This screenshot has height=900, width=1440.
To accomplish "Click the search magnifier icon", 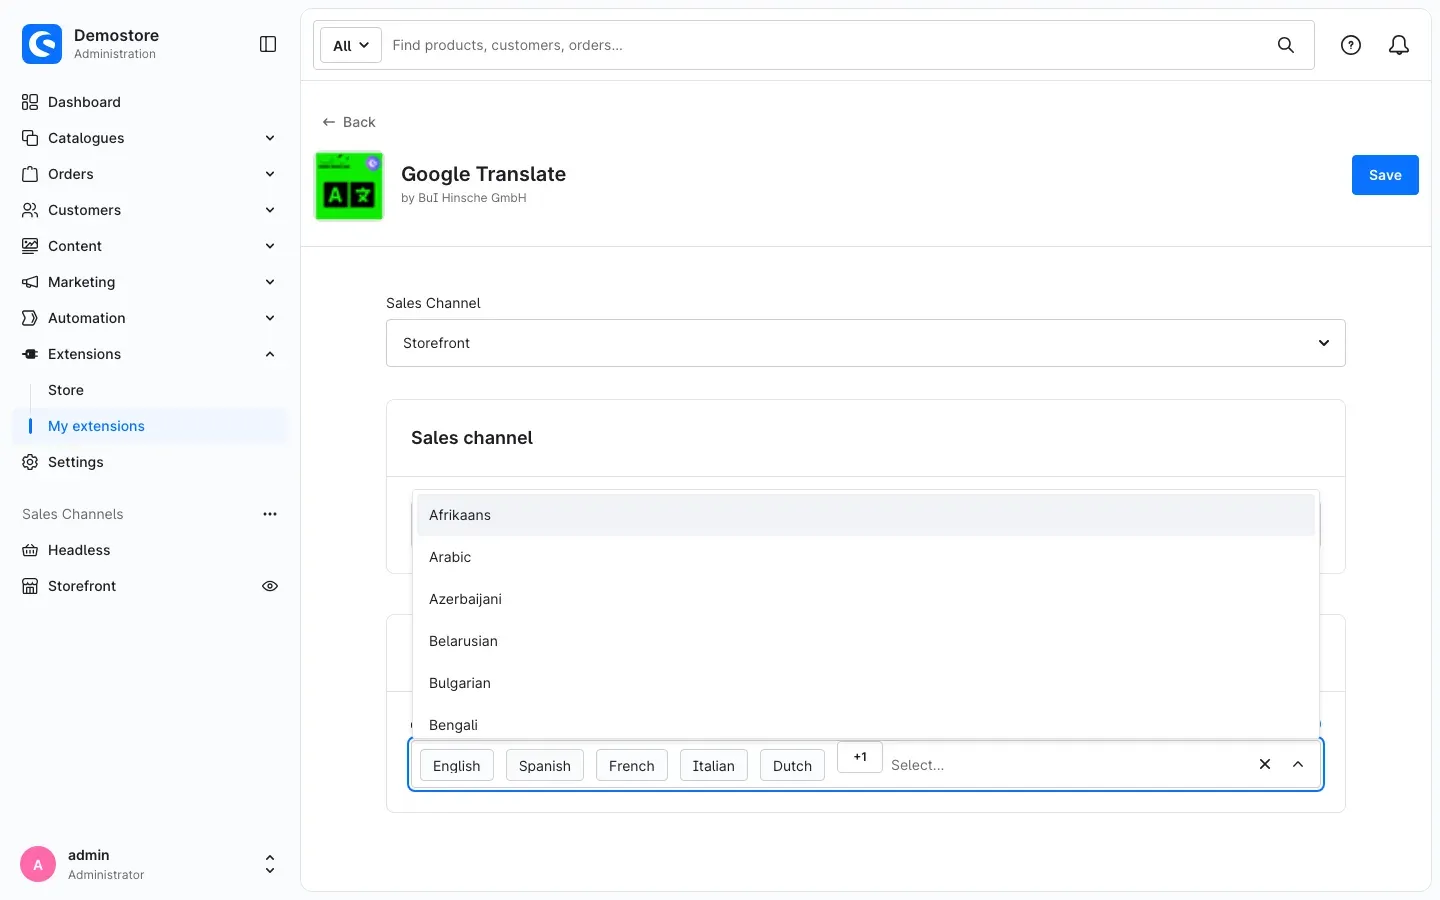I will (x=1286, y=45).
